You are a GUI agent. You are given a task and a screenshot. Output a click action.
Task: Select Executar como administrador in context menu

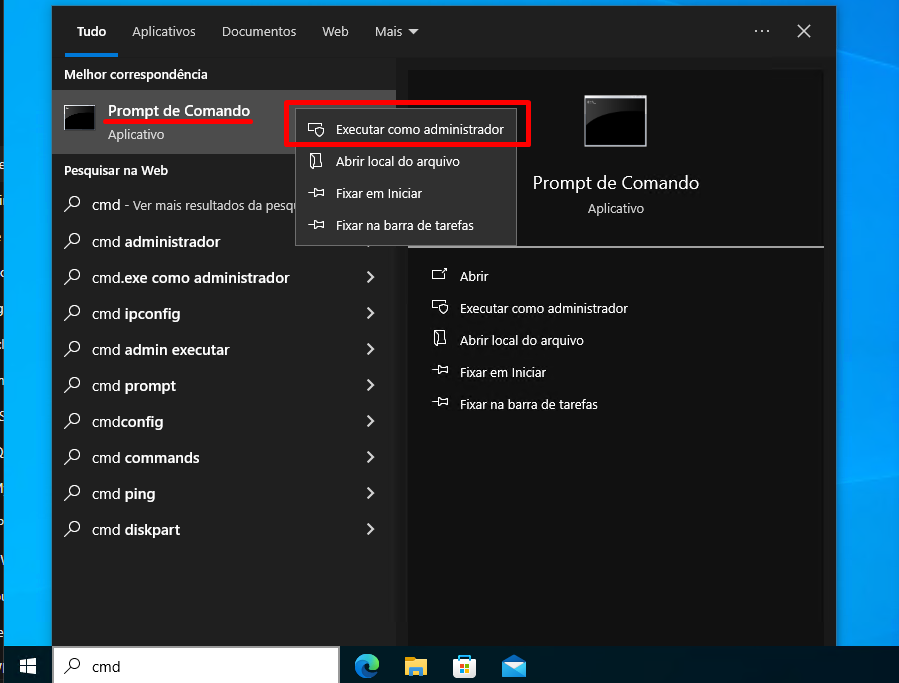coord(419,130)
